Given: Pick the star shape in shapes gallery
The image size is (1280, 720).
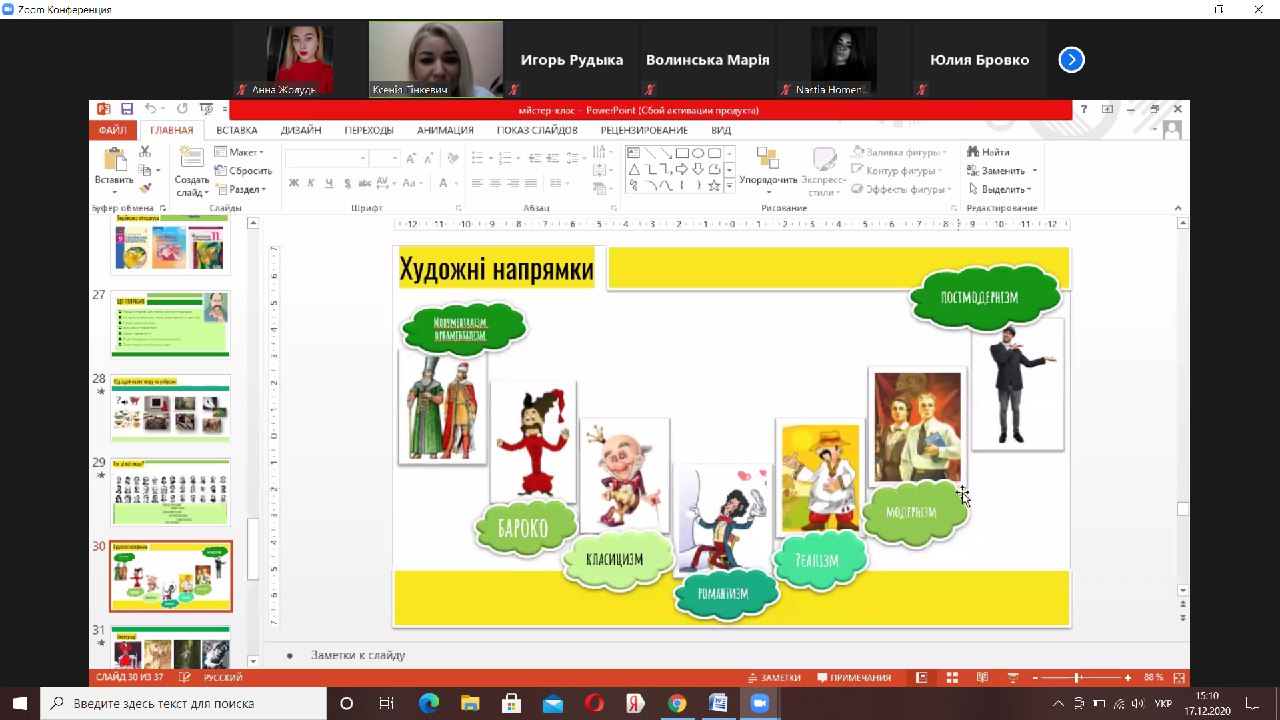Looking at the screenshot, I should (x=714, y=185).
